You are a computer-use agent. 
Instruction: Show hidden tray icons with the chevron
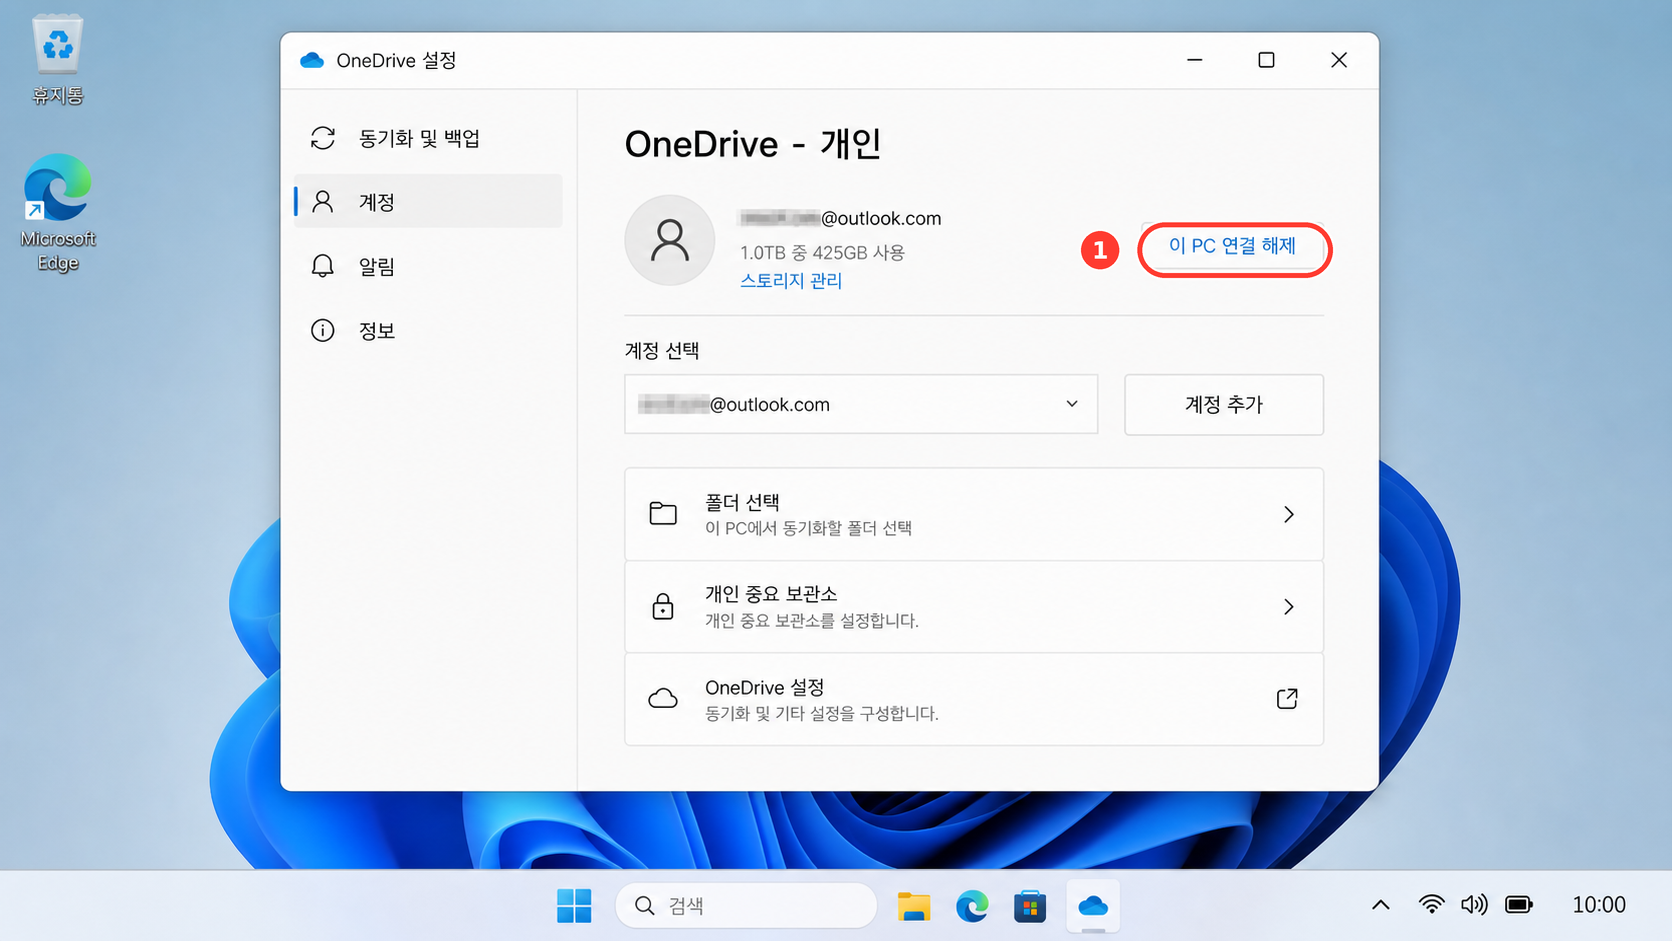(1381, 905)
